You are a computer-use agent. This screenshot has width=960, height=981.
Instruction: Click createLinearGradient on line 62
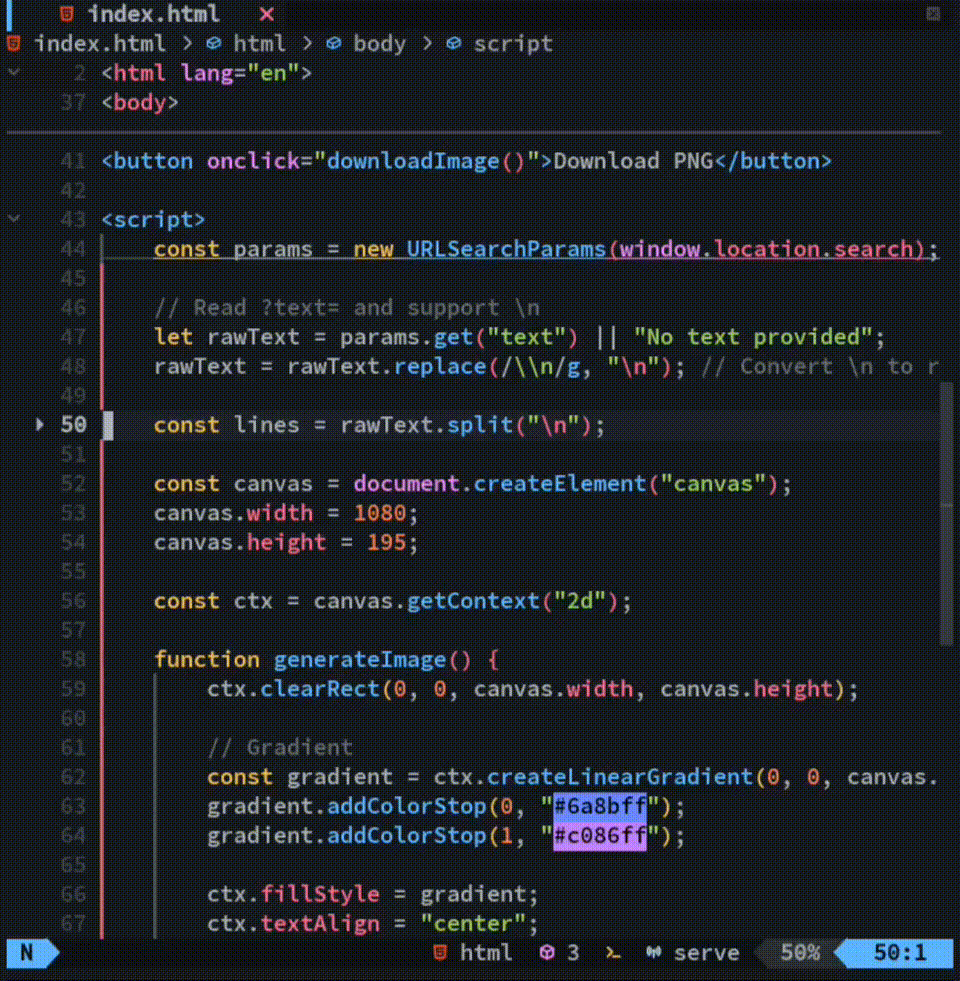(620, 777)
